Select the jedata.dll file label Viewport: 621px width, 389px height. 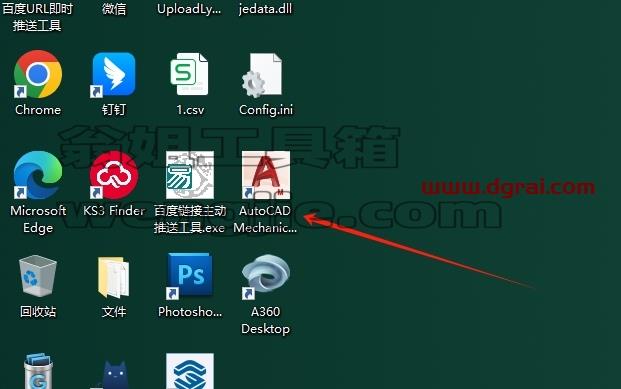click(265, 8)
